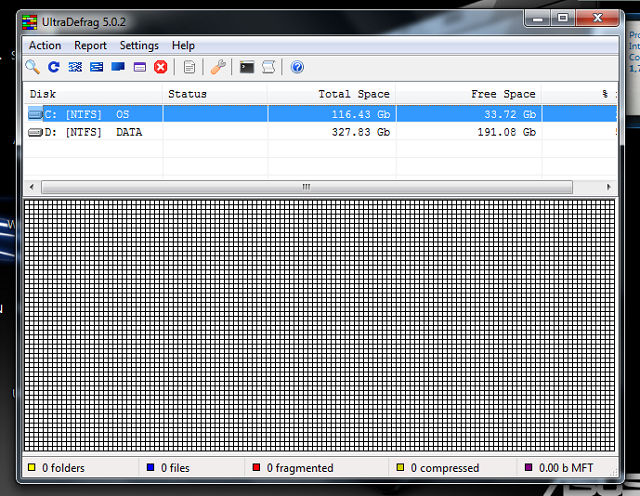This screenshot has width=640, height=496.
Task: Open fragmentation report document icon
Action: pyautogui.click(x=189, y=67)
